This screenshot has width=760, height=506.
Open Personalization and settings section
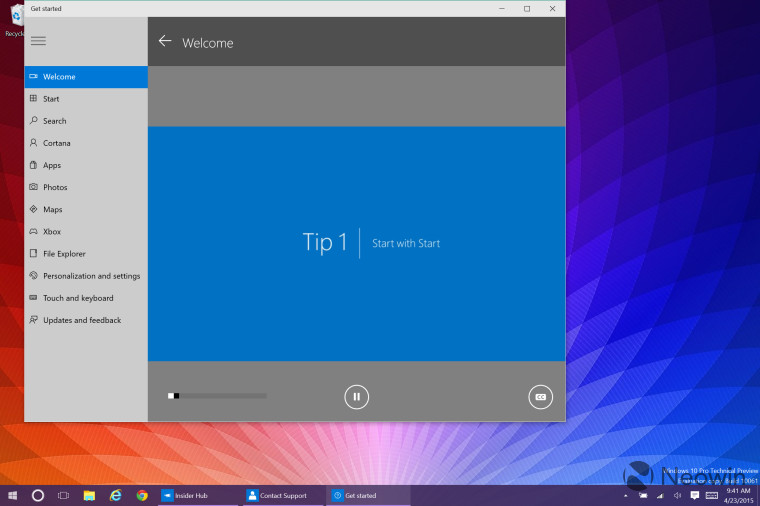click(x=86, y=276)
